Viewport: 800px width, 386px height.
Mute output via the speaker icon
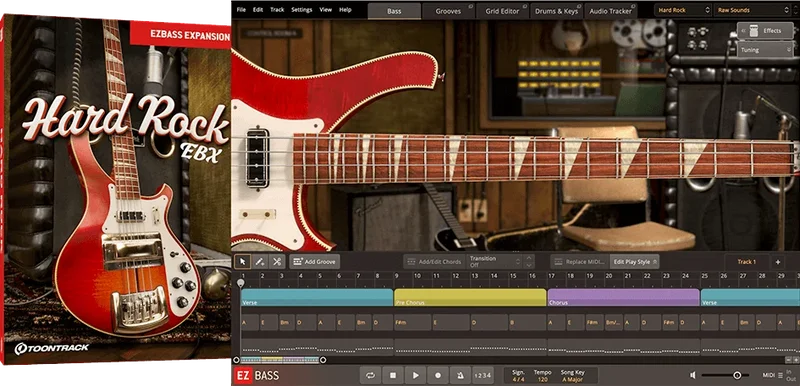coord(693,375)
